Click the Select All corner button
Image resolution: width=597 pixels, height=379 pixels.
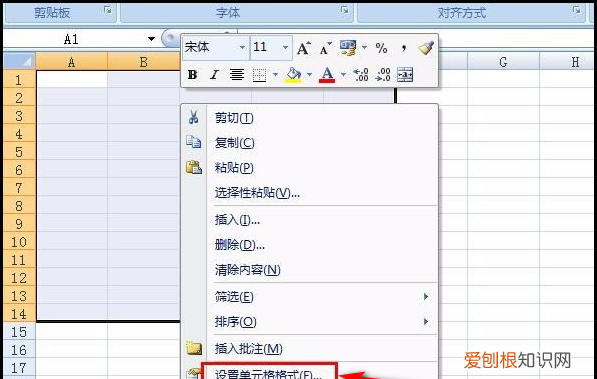[x=20, y=61]
